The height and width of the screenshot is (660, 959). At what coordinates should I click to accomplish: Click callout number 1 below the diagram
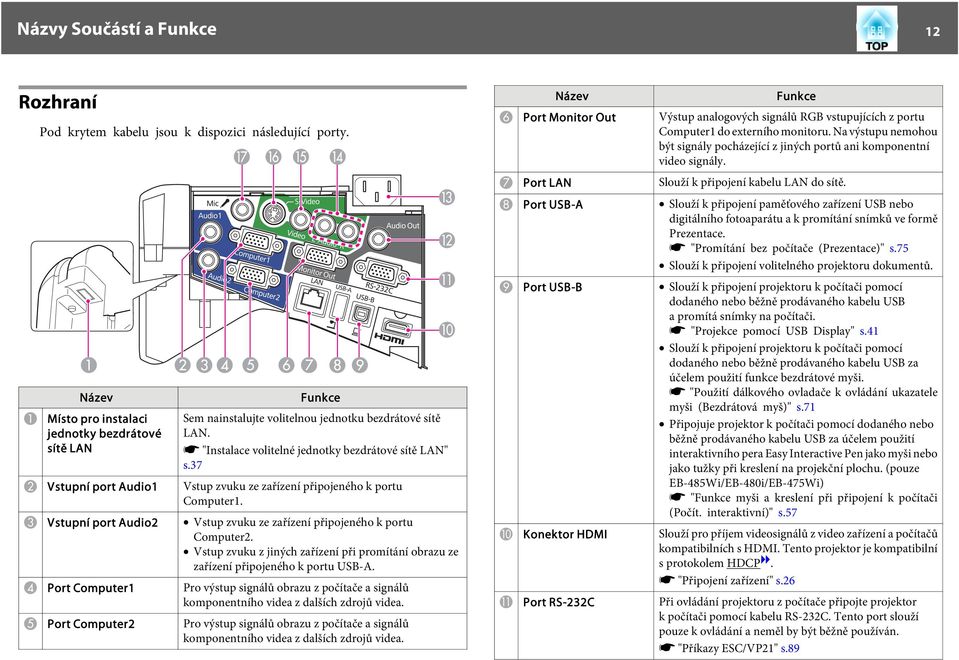point(89,365)
